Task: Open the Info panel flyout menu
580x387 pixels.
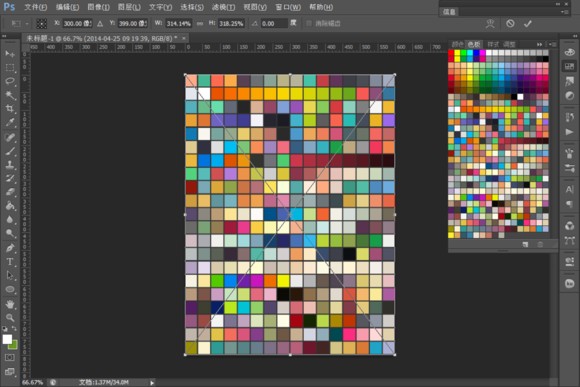Action: pyautogui.click(x=564, y=12)
